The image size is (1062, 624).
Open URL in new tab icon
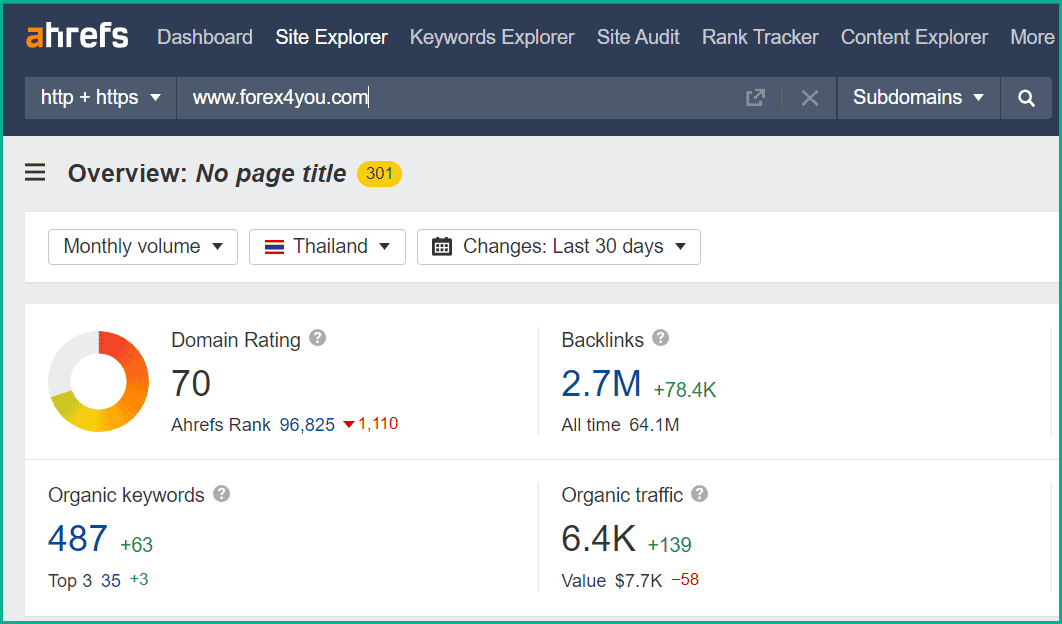[755, 98]
